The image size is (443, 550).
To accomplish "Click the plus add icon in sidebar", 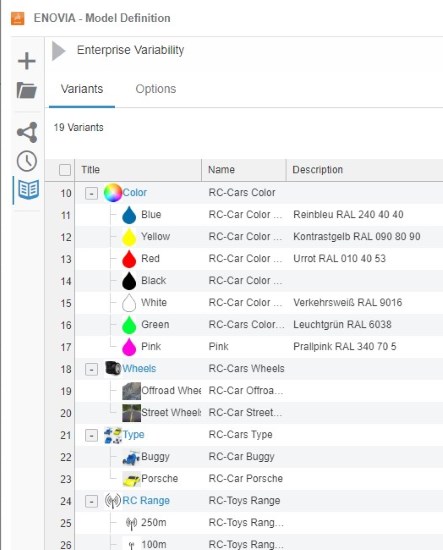I will click(27, 61).
